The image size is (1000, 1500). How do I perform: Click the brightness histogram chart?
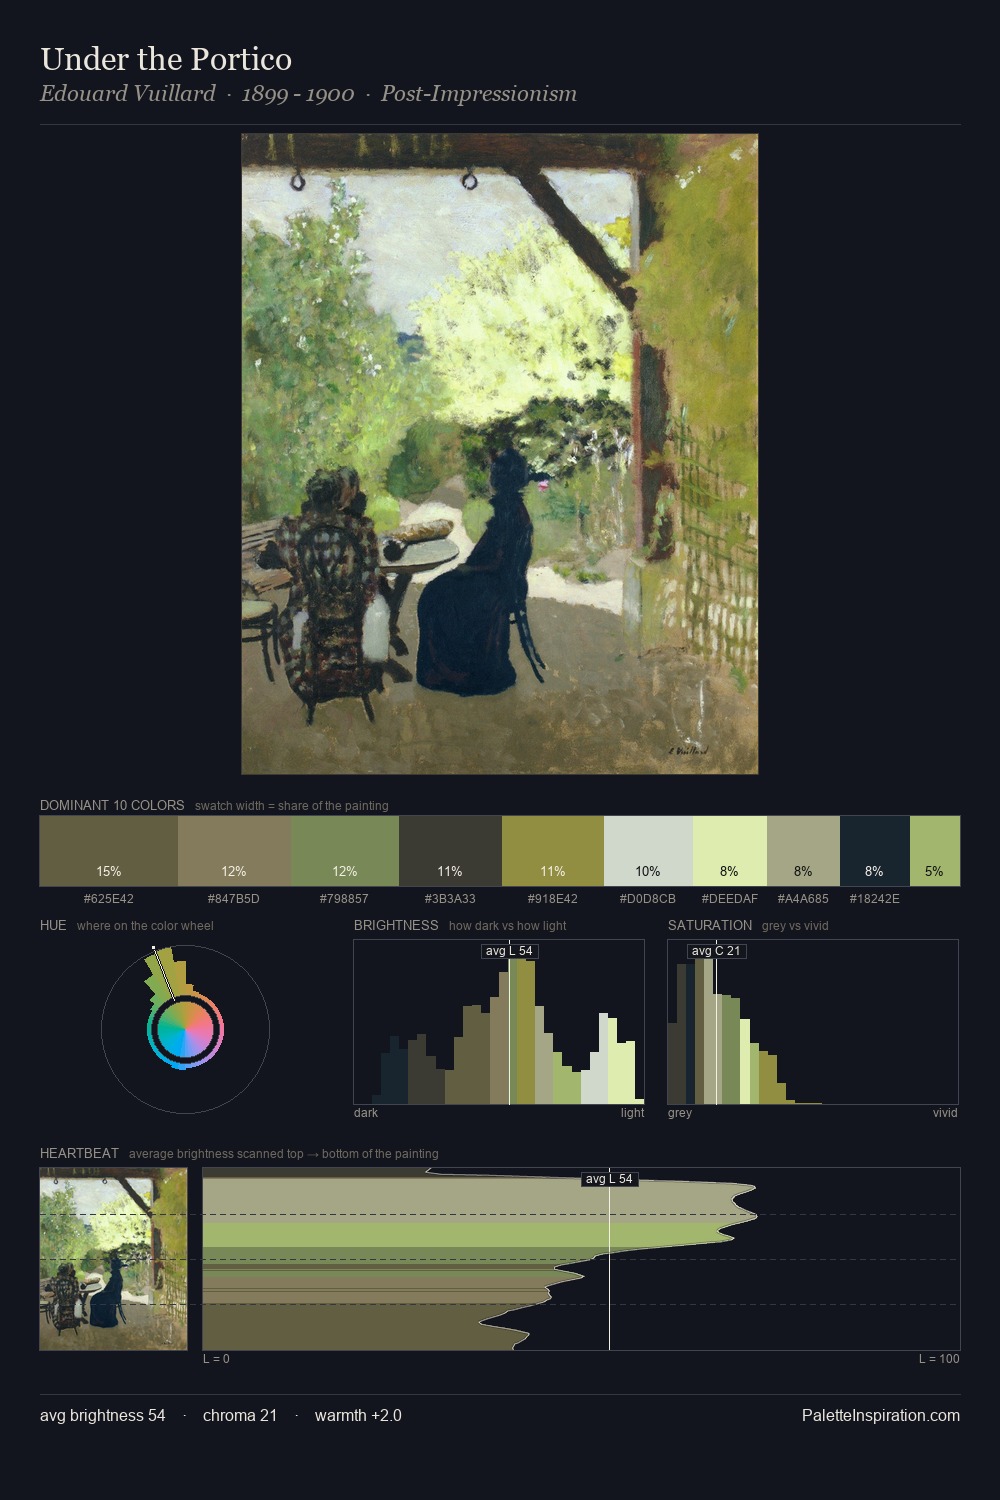coord(499,1022)
